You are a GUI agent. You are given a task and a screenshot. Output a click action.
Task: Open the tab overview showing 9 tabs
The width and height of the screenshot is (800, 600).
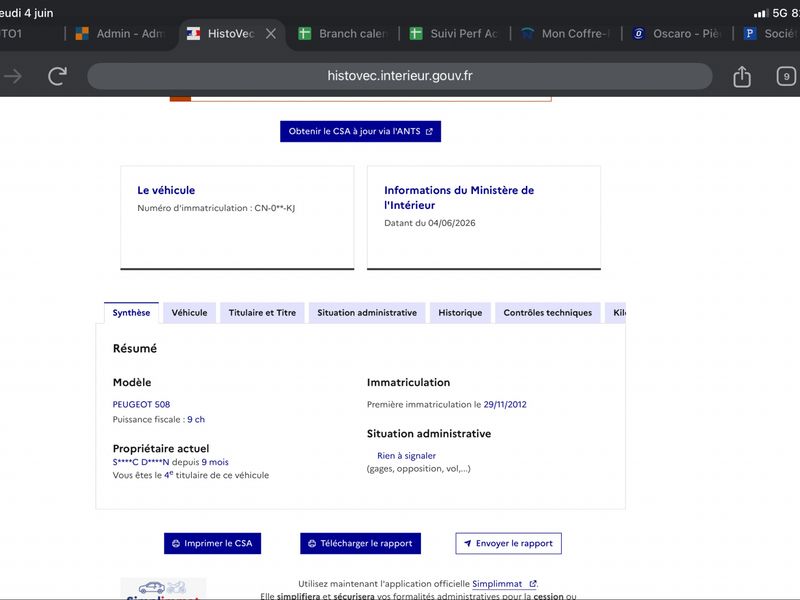pyautogui.click(x=786, y=77)
